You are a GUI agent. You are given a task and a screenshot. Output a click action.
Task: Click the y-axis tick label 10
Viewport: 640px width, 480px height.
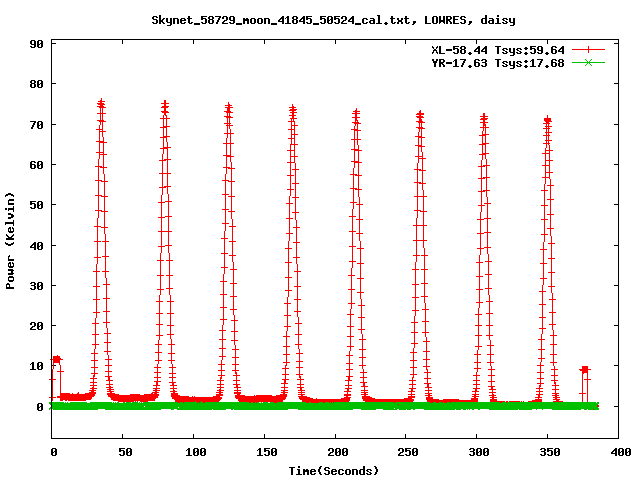click(37, 366)
